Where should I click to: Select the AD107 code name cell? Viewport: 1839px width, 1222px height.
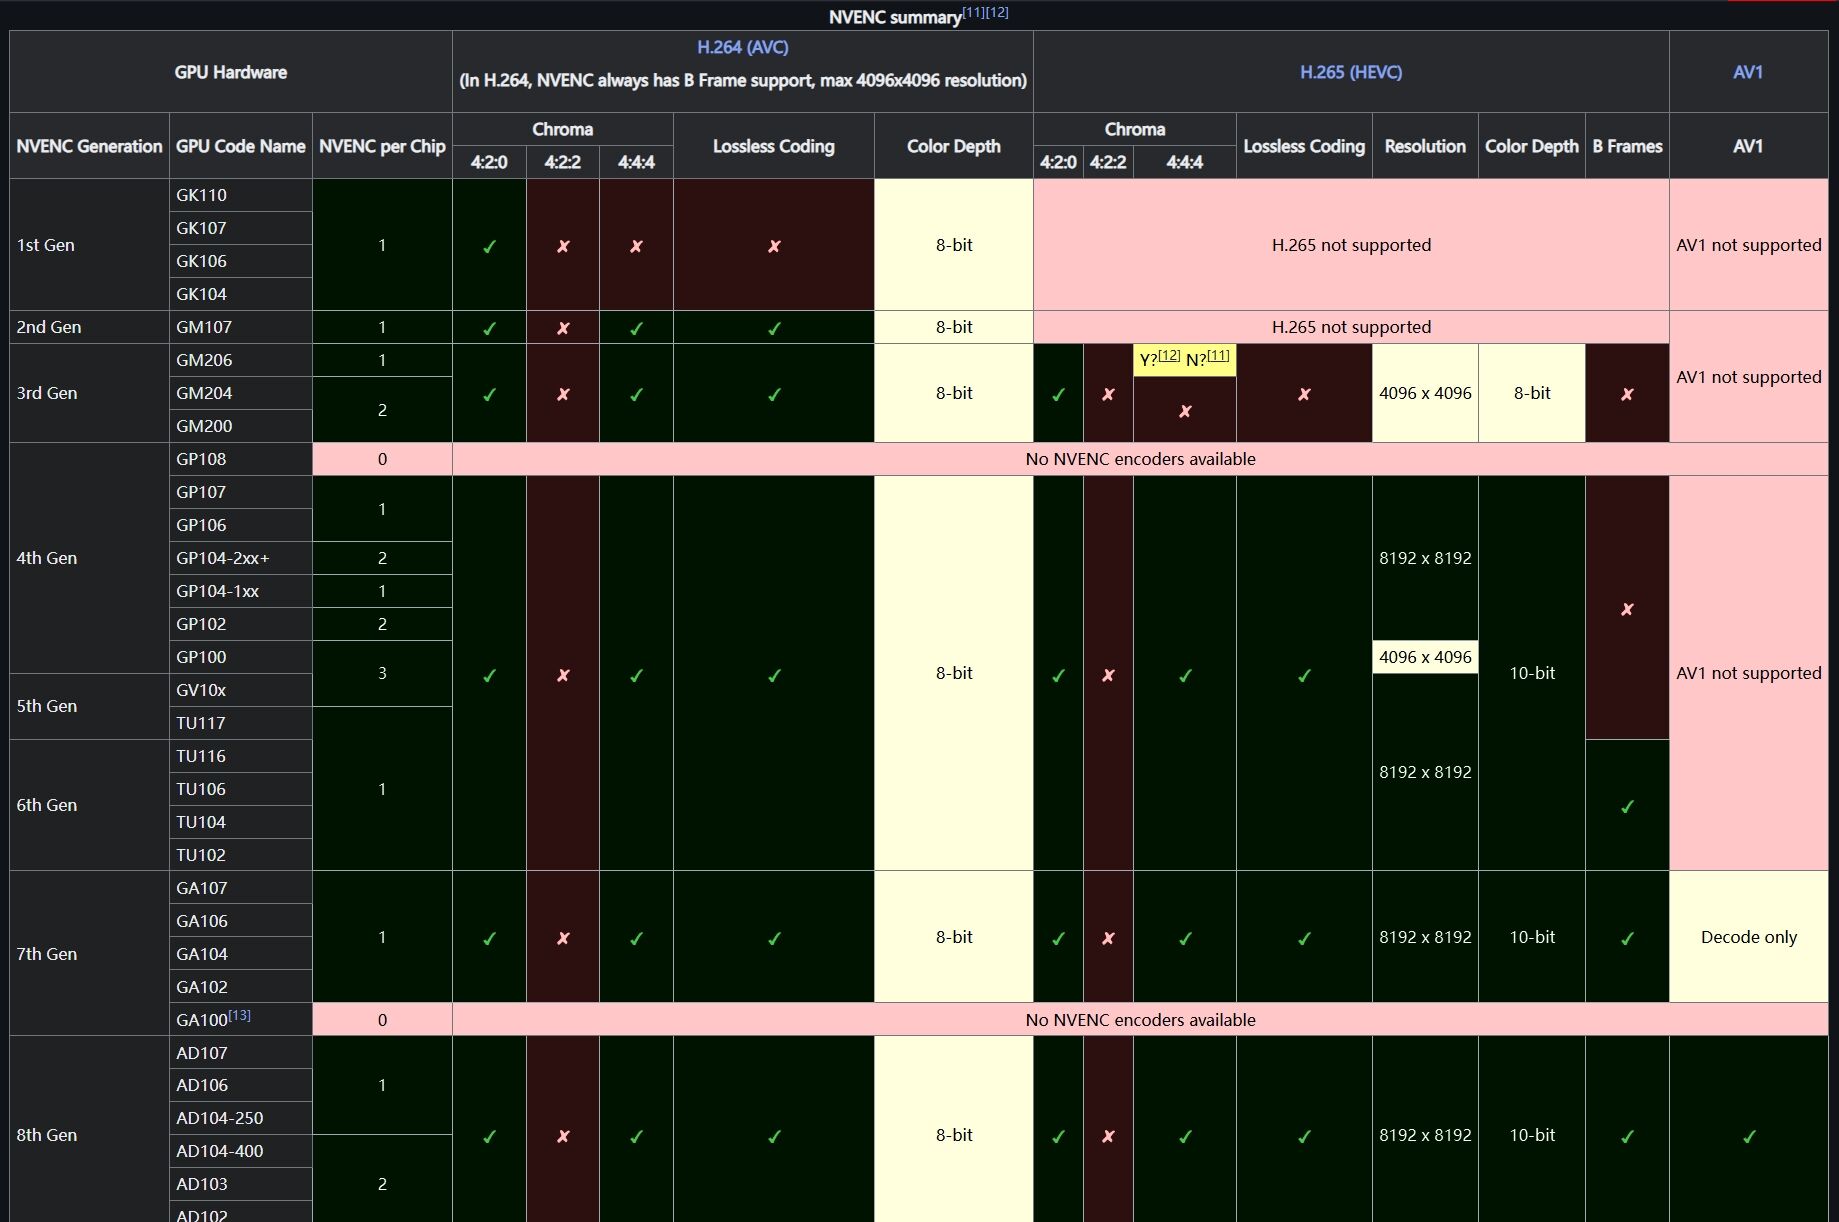[x=240, y=1053]
